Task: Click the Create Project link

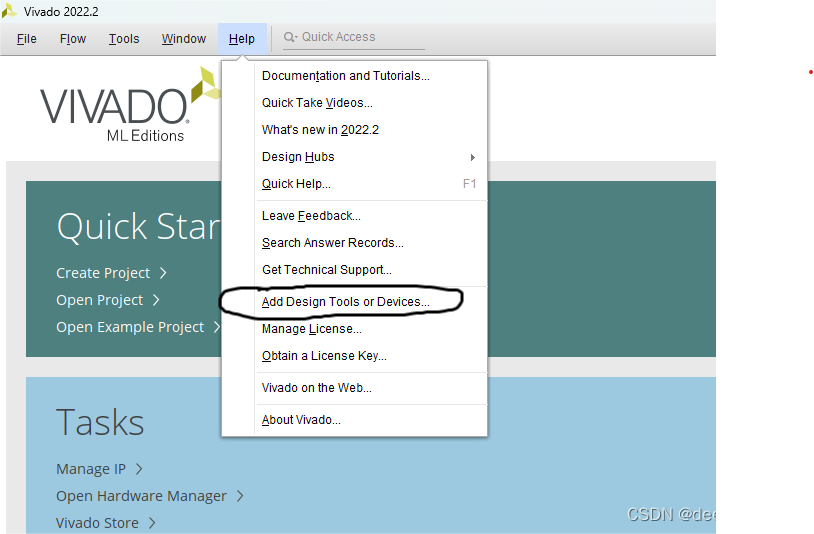Action: [x=103, y=273]
